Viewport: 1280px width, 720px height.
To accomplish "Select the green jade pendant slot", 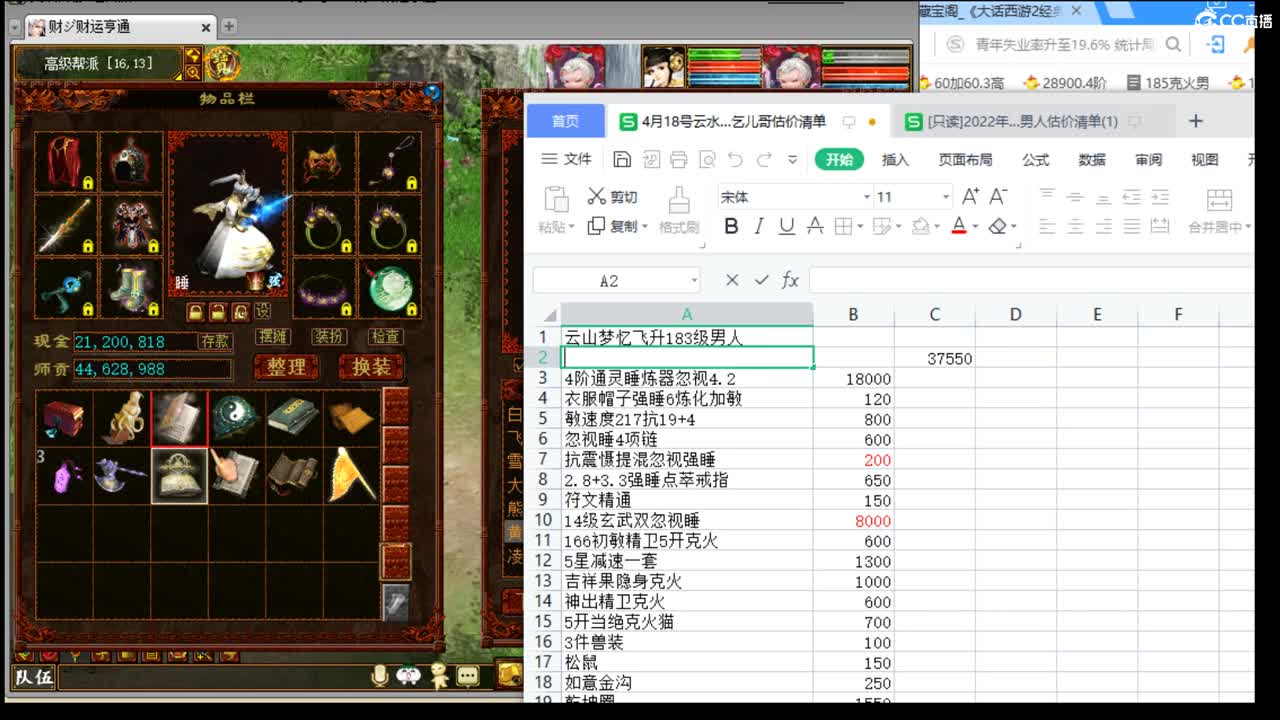I will (x=389, y=288).
